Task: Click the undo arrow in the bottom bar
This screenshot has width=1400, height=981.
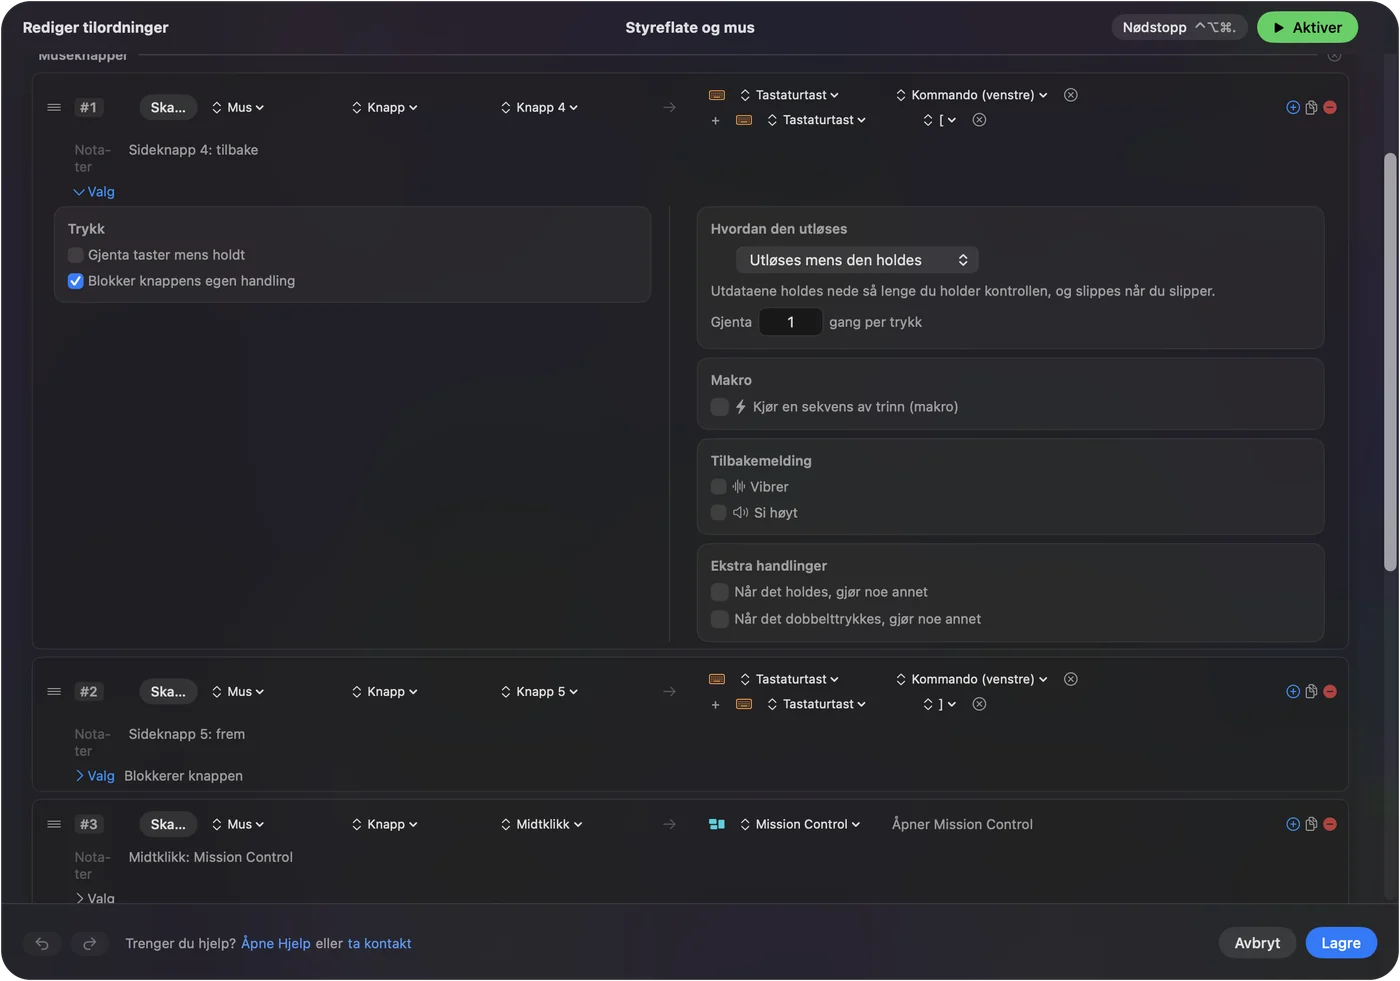Action: tap(42, 943)
